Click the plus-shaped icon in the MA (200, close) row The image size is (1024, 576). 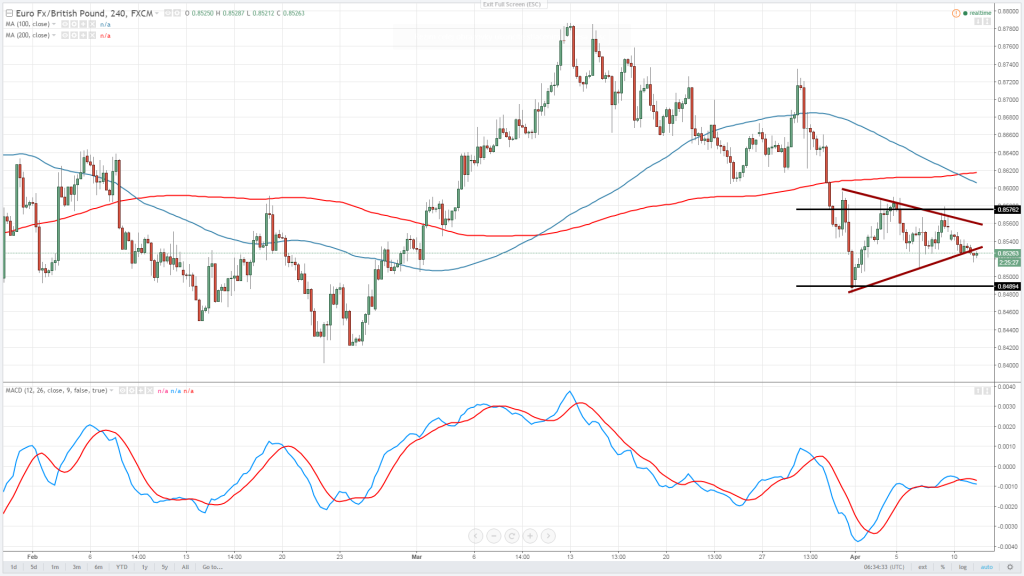[83, 35]
